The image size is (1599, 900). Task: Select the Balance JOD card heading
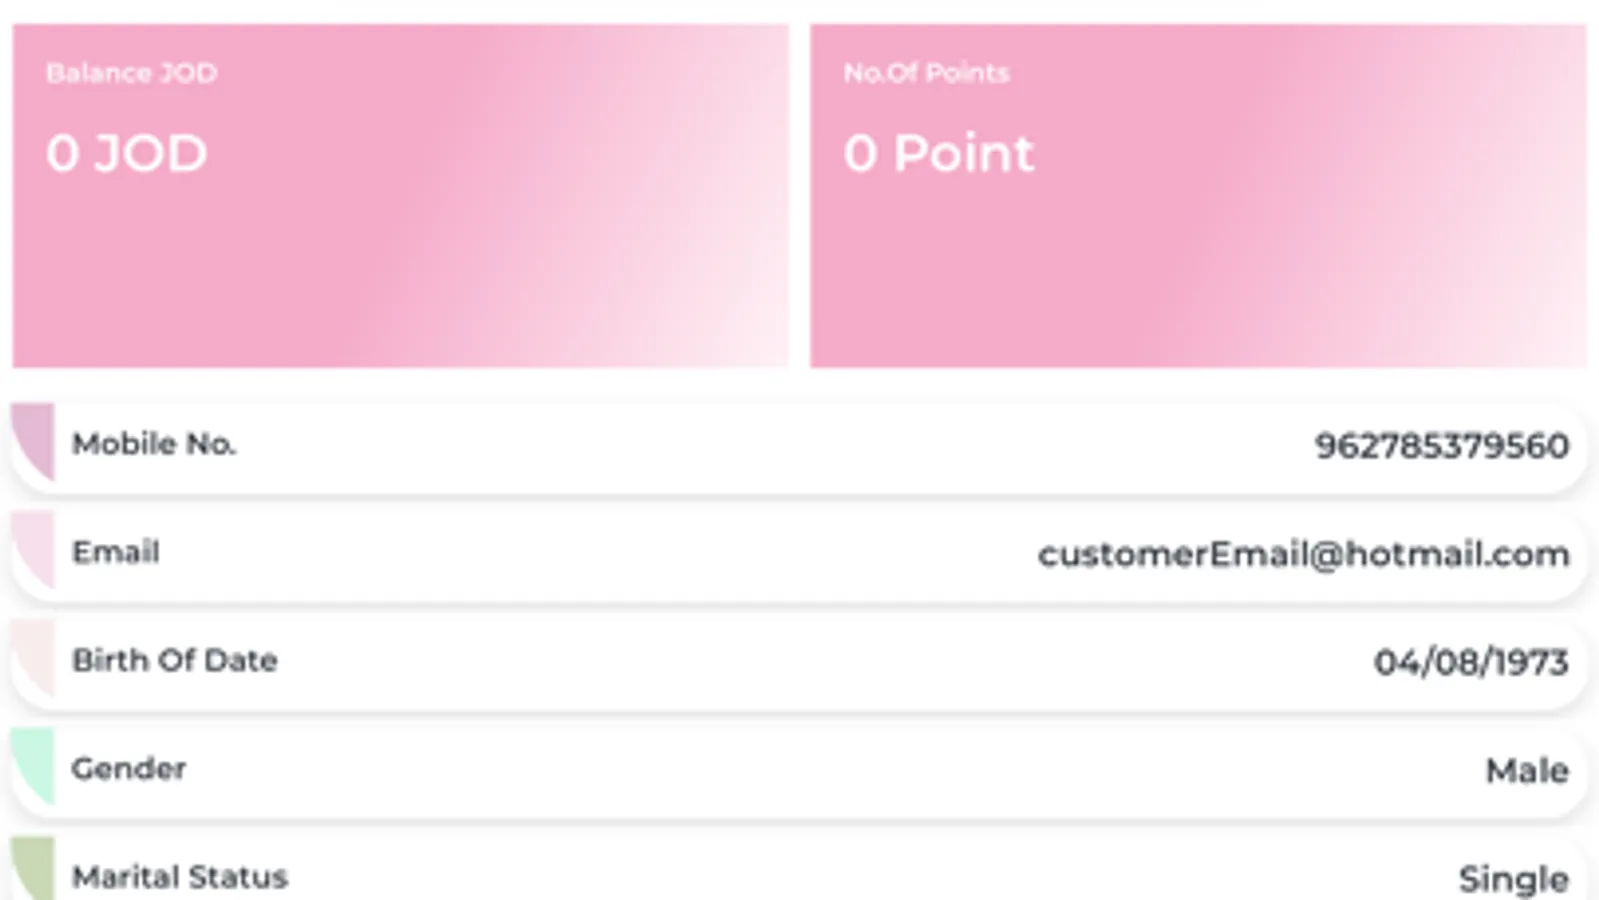(x=131, y=73)
